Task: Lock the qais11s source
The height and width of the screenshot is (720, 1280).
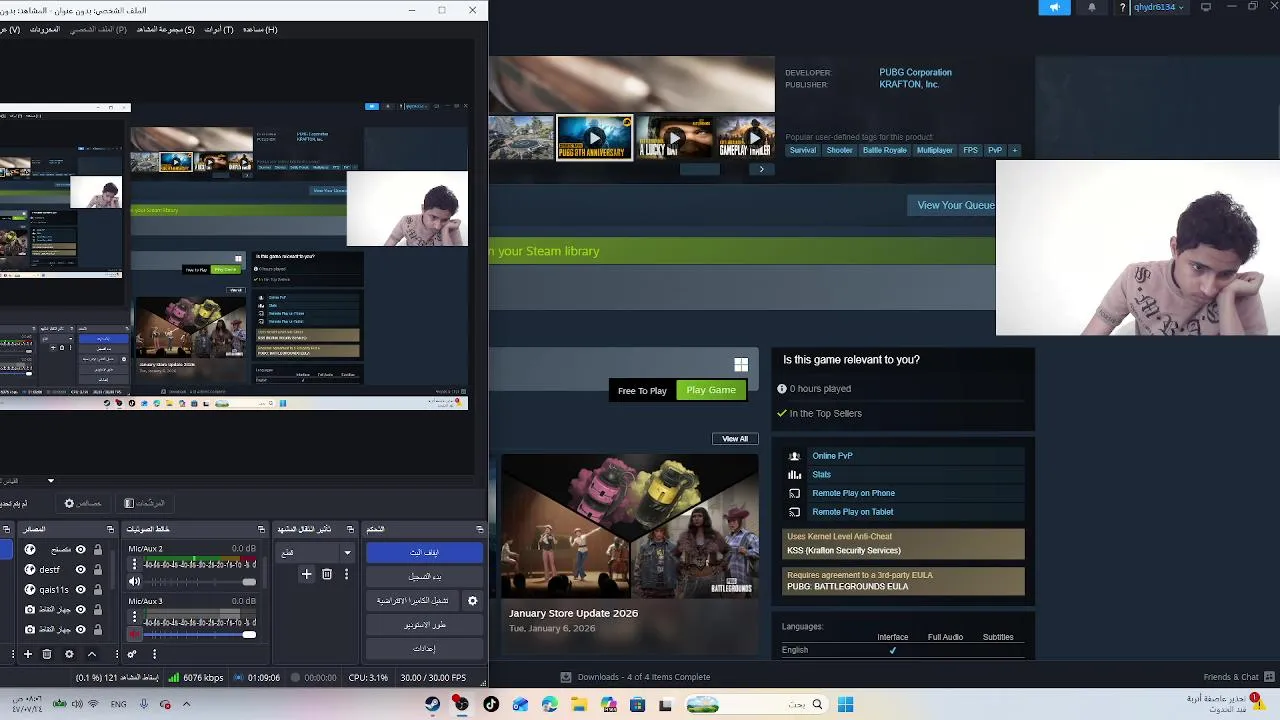Action: coord(97,589)
